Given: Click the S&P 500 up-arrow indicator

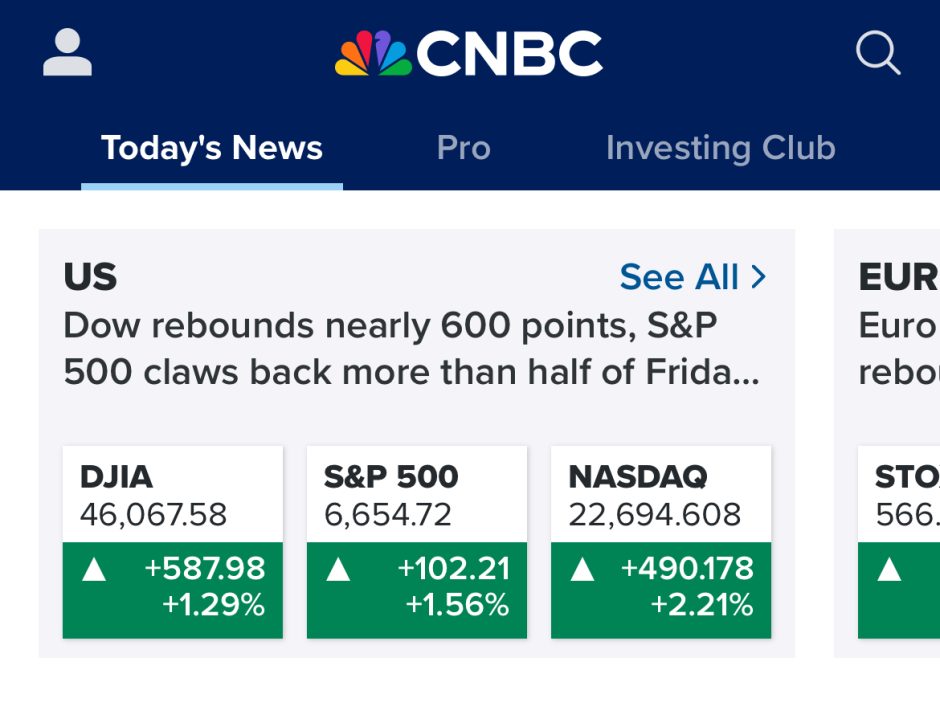Looking at the screenshot, I should click(338, 570).
